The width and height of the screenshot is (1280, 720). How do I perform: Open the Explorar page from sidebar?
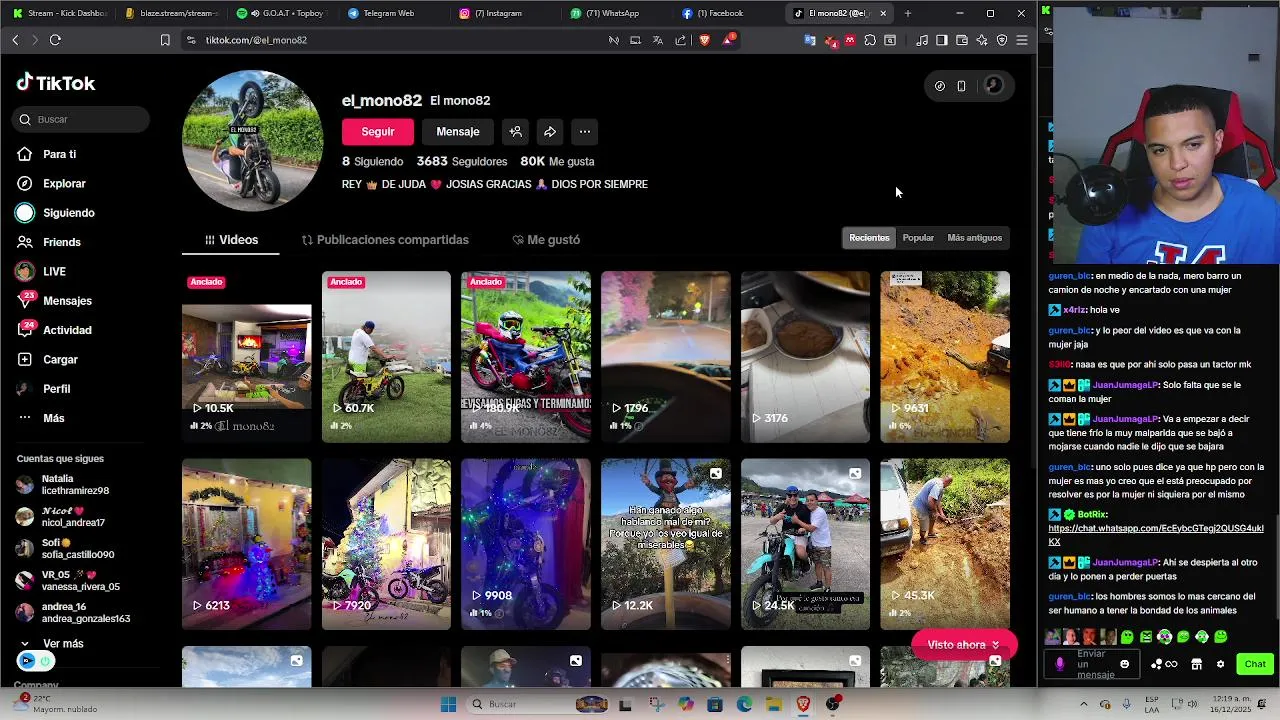coord(52,184)
